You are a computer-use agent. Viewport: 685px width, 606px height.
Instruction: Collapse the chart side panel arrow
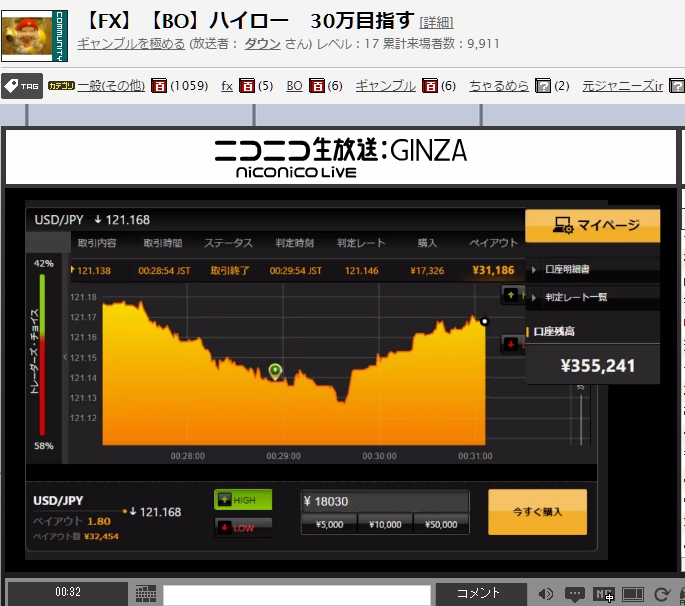pyautogui.click(x=65, y=357)
